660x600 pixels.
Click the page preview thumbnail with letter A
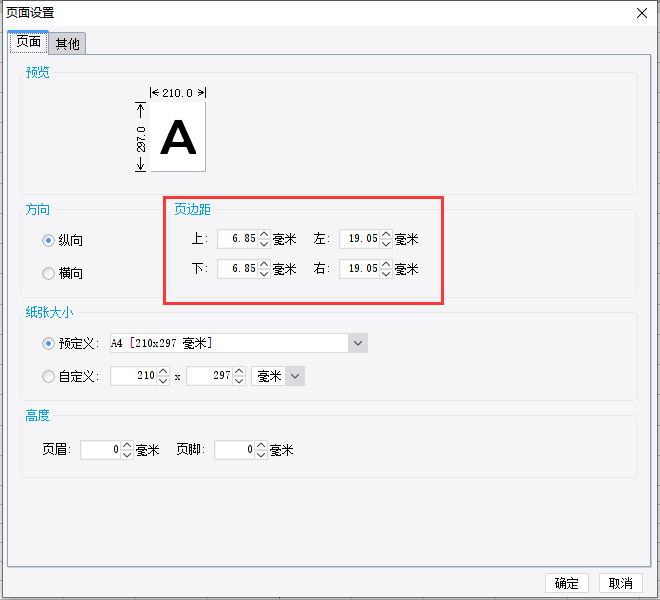tap(178, 137)
